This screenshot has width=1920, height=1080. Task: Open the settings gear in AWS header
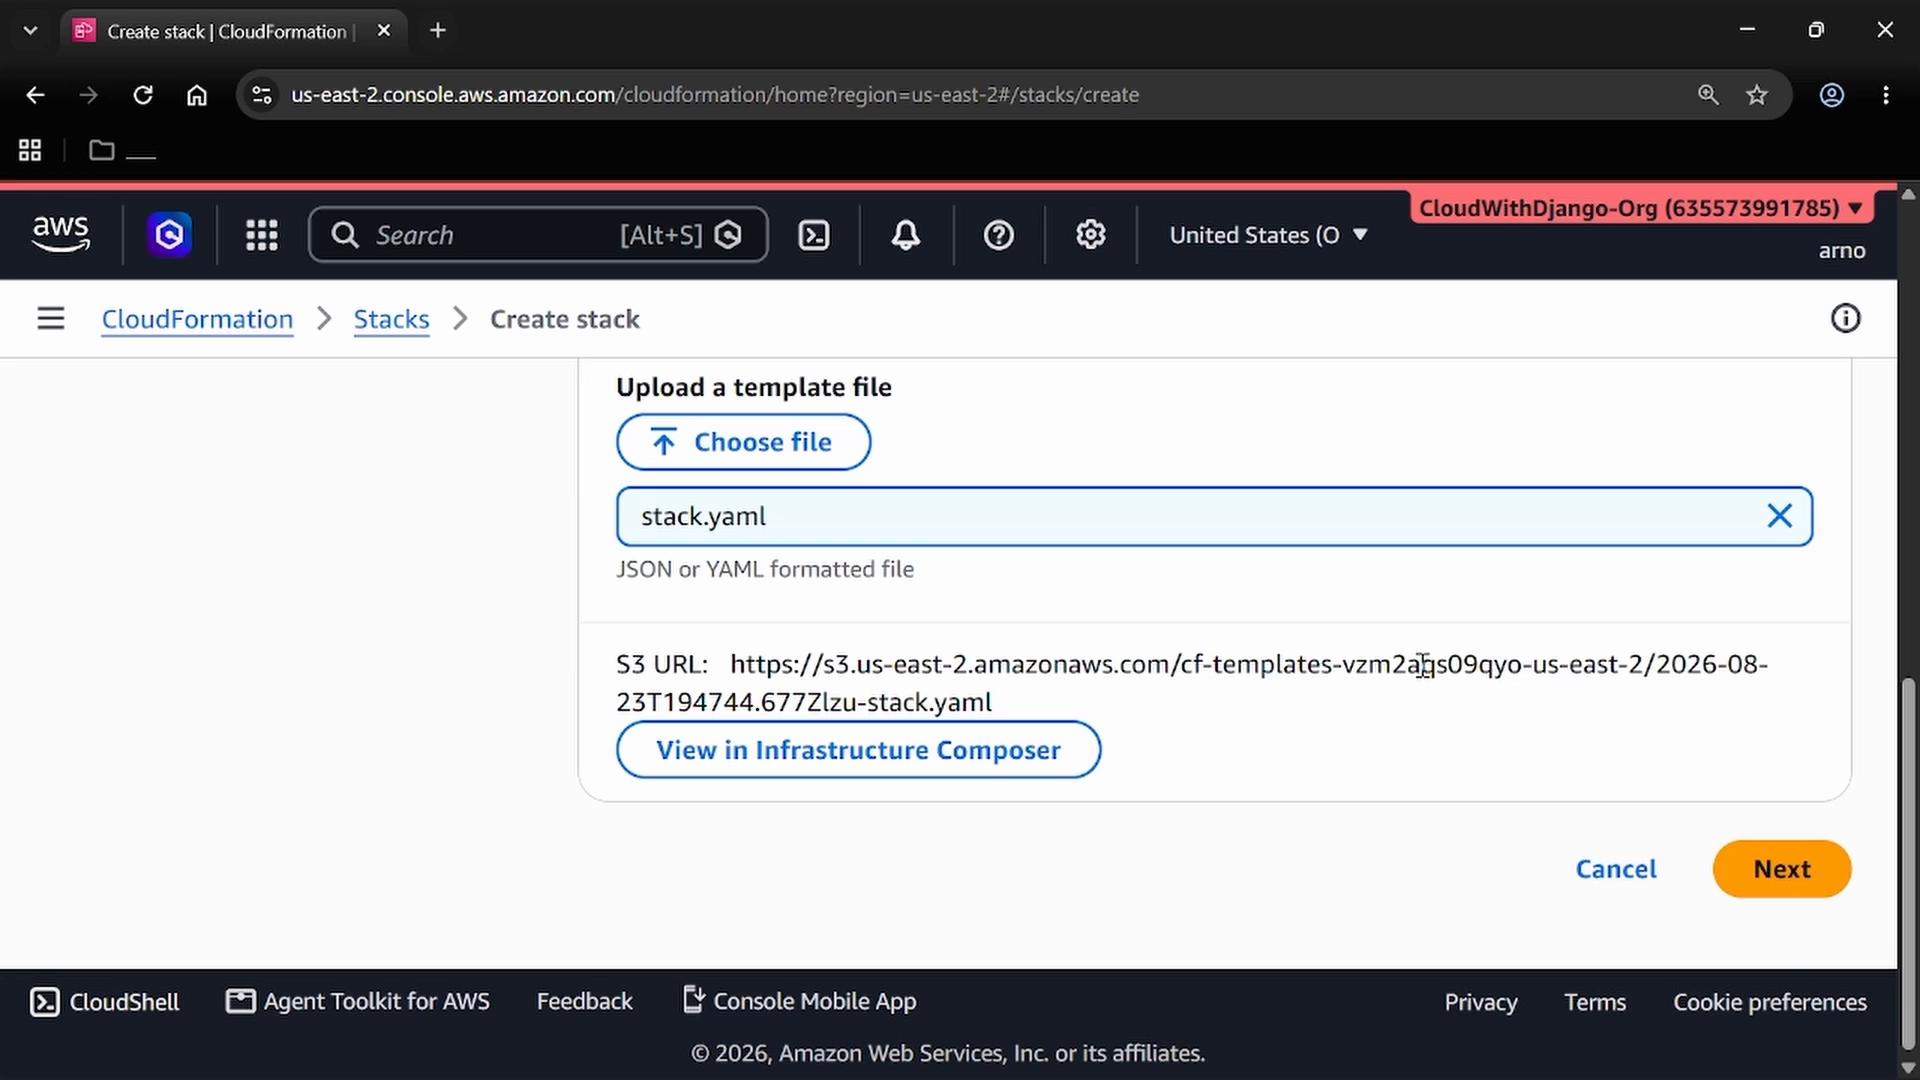1091,235
